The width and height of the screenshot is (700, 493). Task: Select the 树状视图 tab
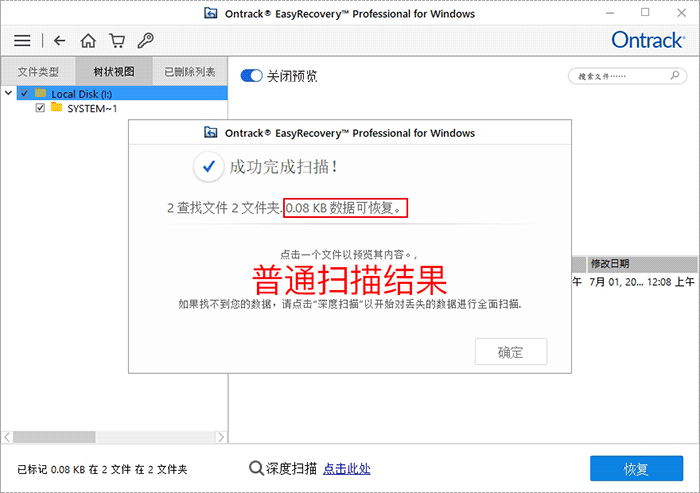pyautogui.click(x=114, y=71)
